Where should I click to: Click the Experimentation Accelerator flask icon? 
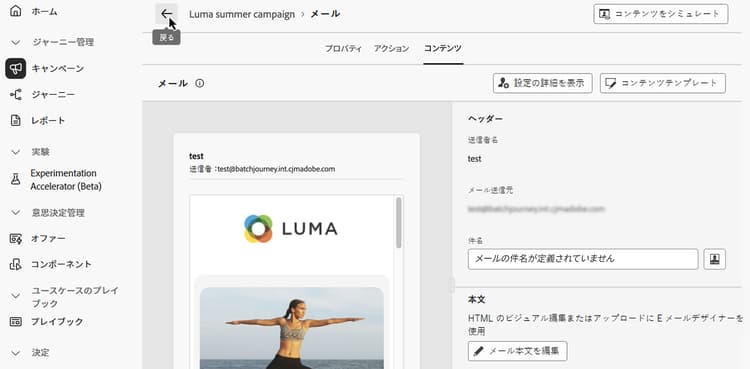tap(16, 179)
